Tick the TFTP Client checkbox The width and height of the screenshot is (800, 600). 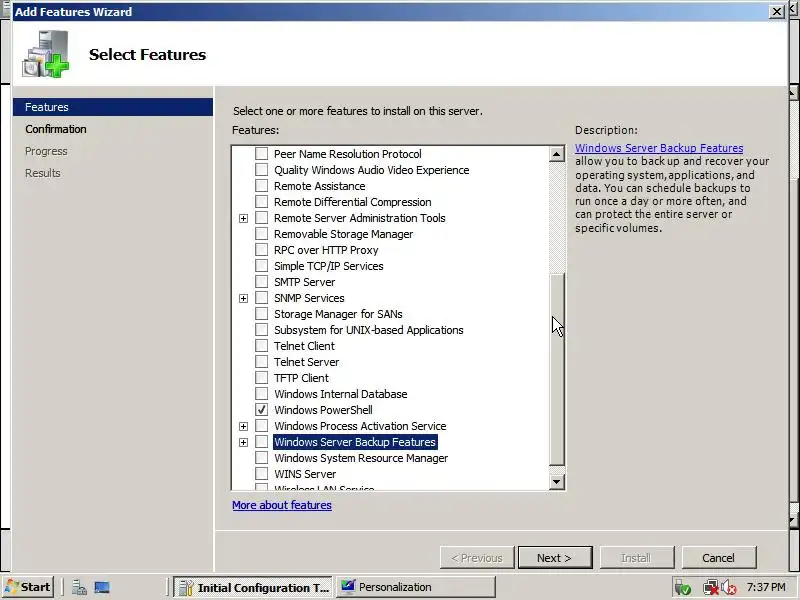(x=261, y=378)
